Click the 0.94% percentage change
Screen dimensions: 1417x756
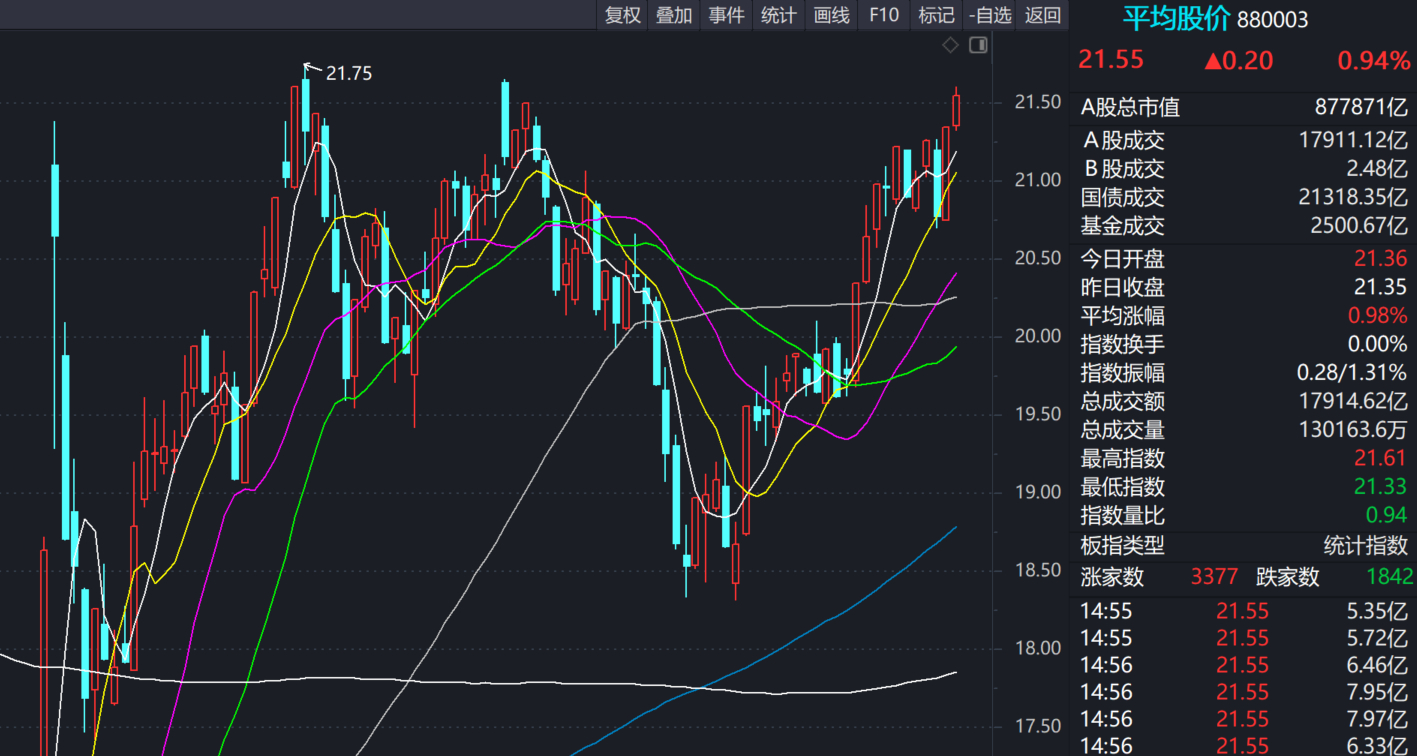click(x=1373, y=61)
